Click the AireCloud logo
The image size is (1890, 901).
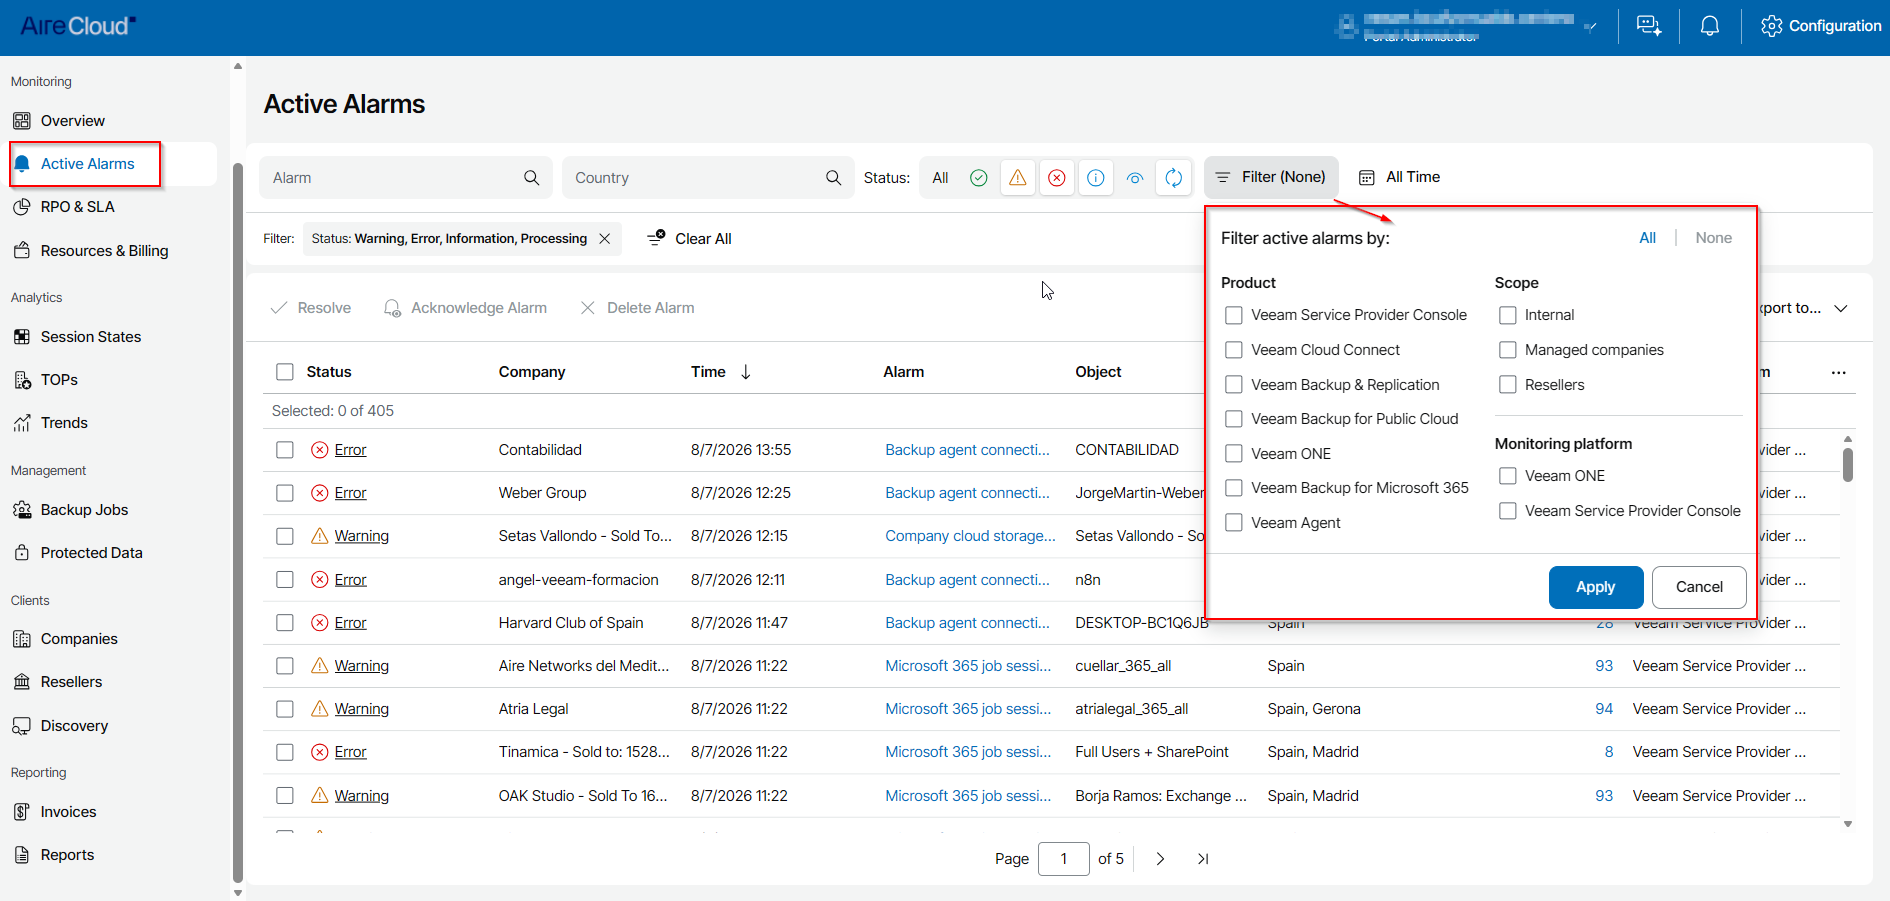(78, 26)
